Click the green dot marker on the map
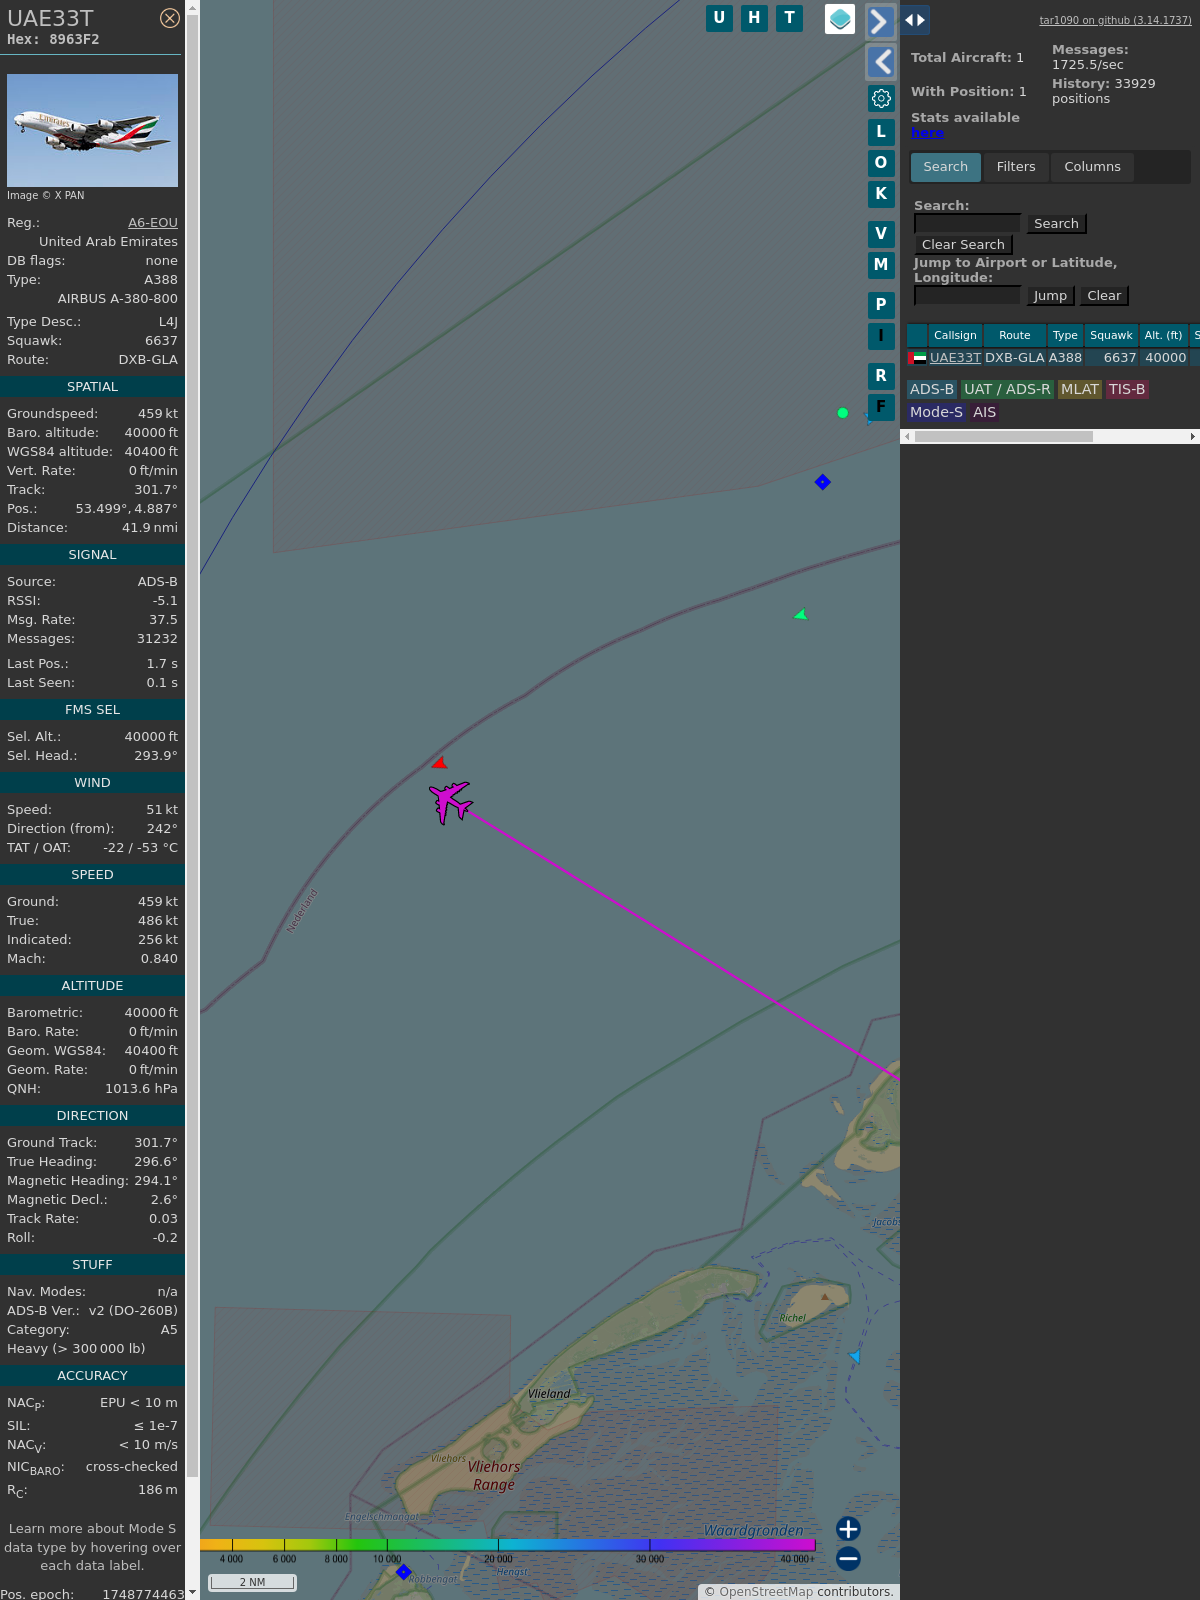1200x1600 pixels. click(843, 412)
